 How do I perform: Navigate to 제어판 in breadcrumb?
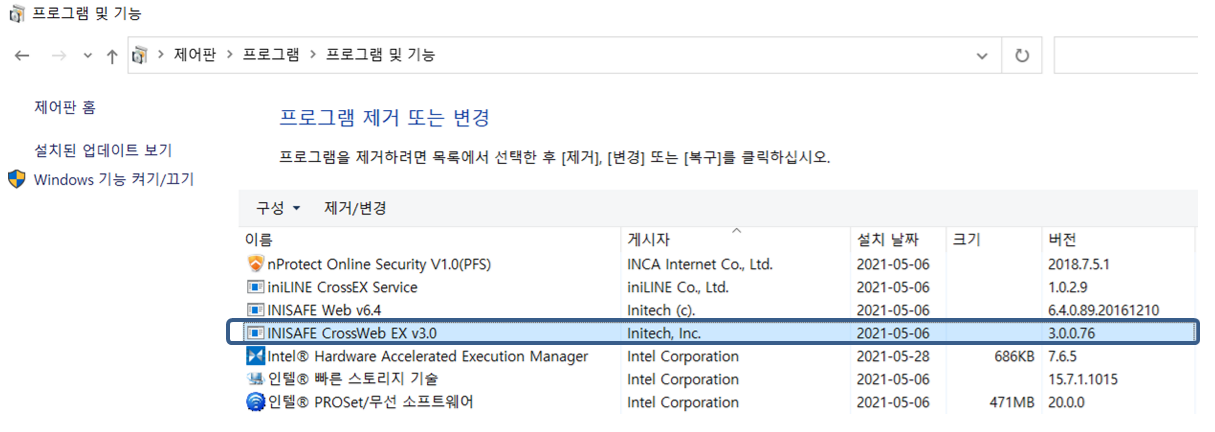click(x=195, y=55)
